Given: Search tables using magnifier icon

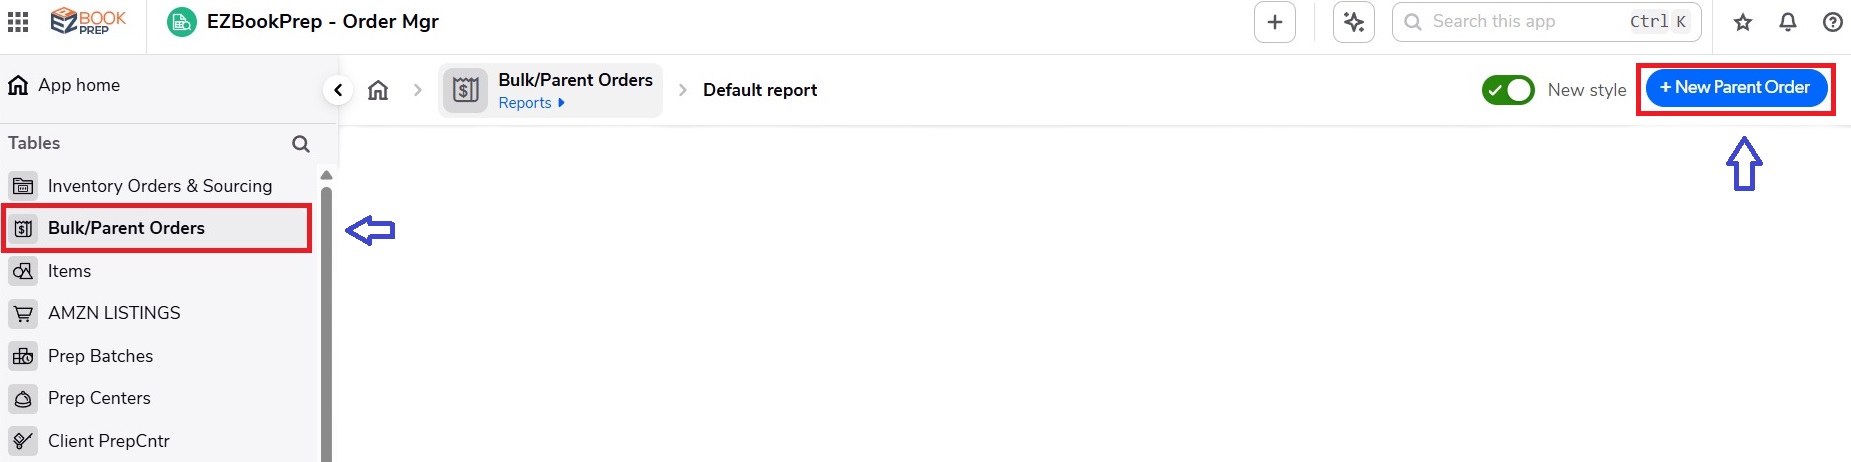Looking at the screenshot, I should pyautogui.click(x=301, y=144).
